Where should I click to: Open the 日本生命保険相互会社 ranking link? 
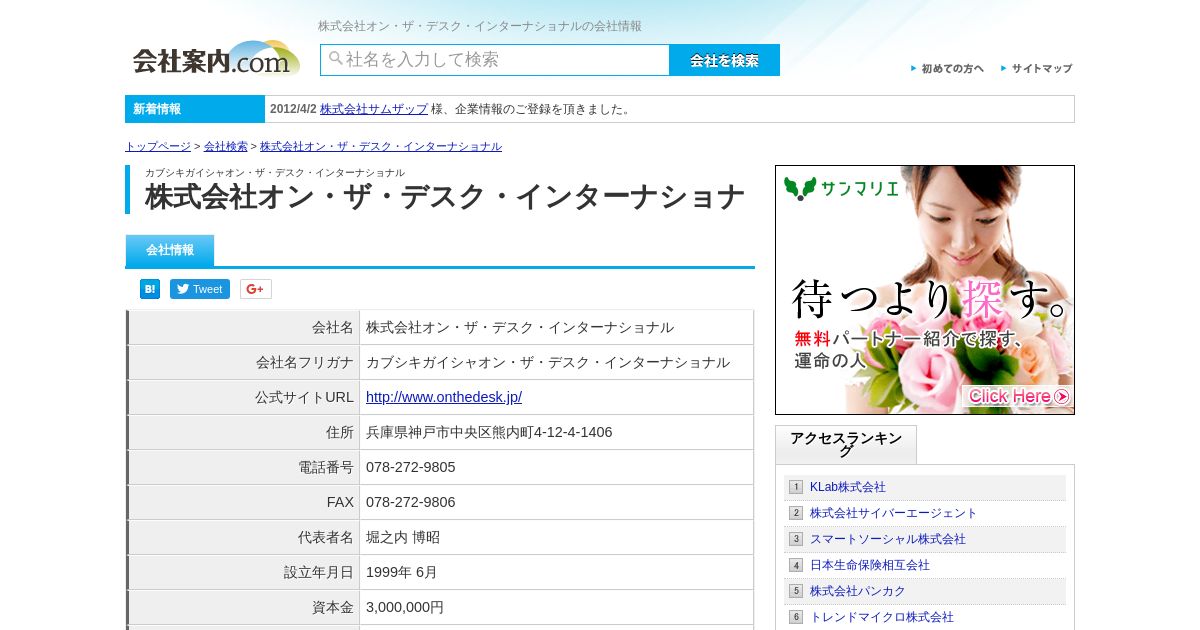[870, 565]
